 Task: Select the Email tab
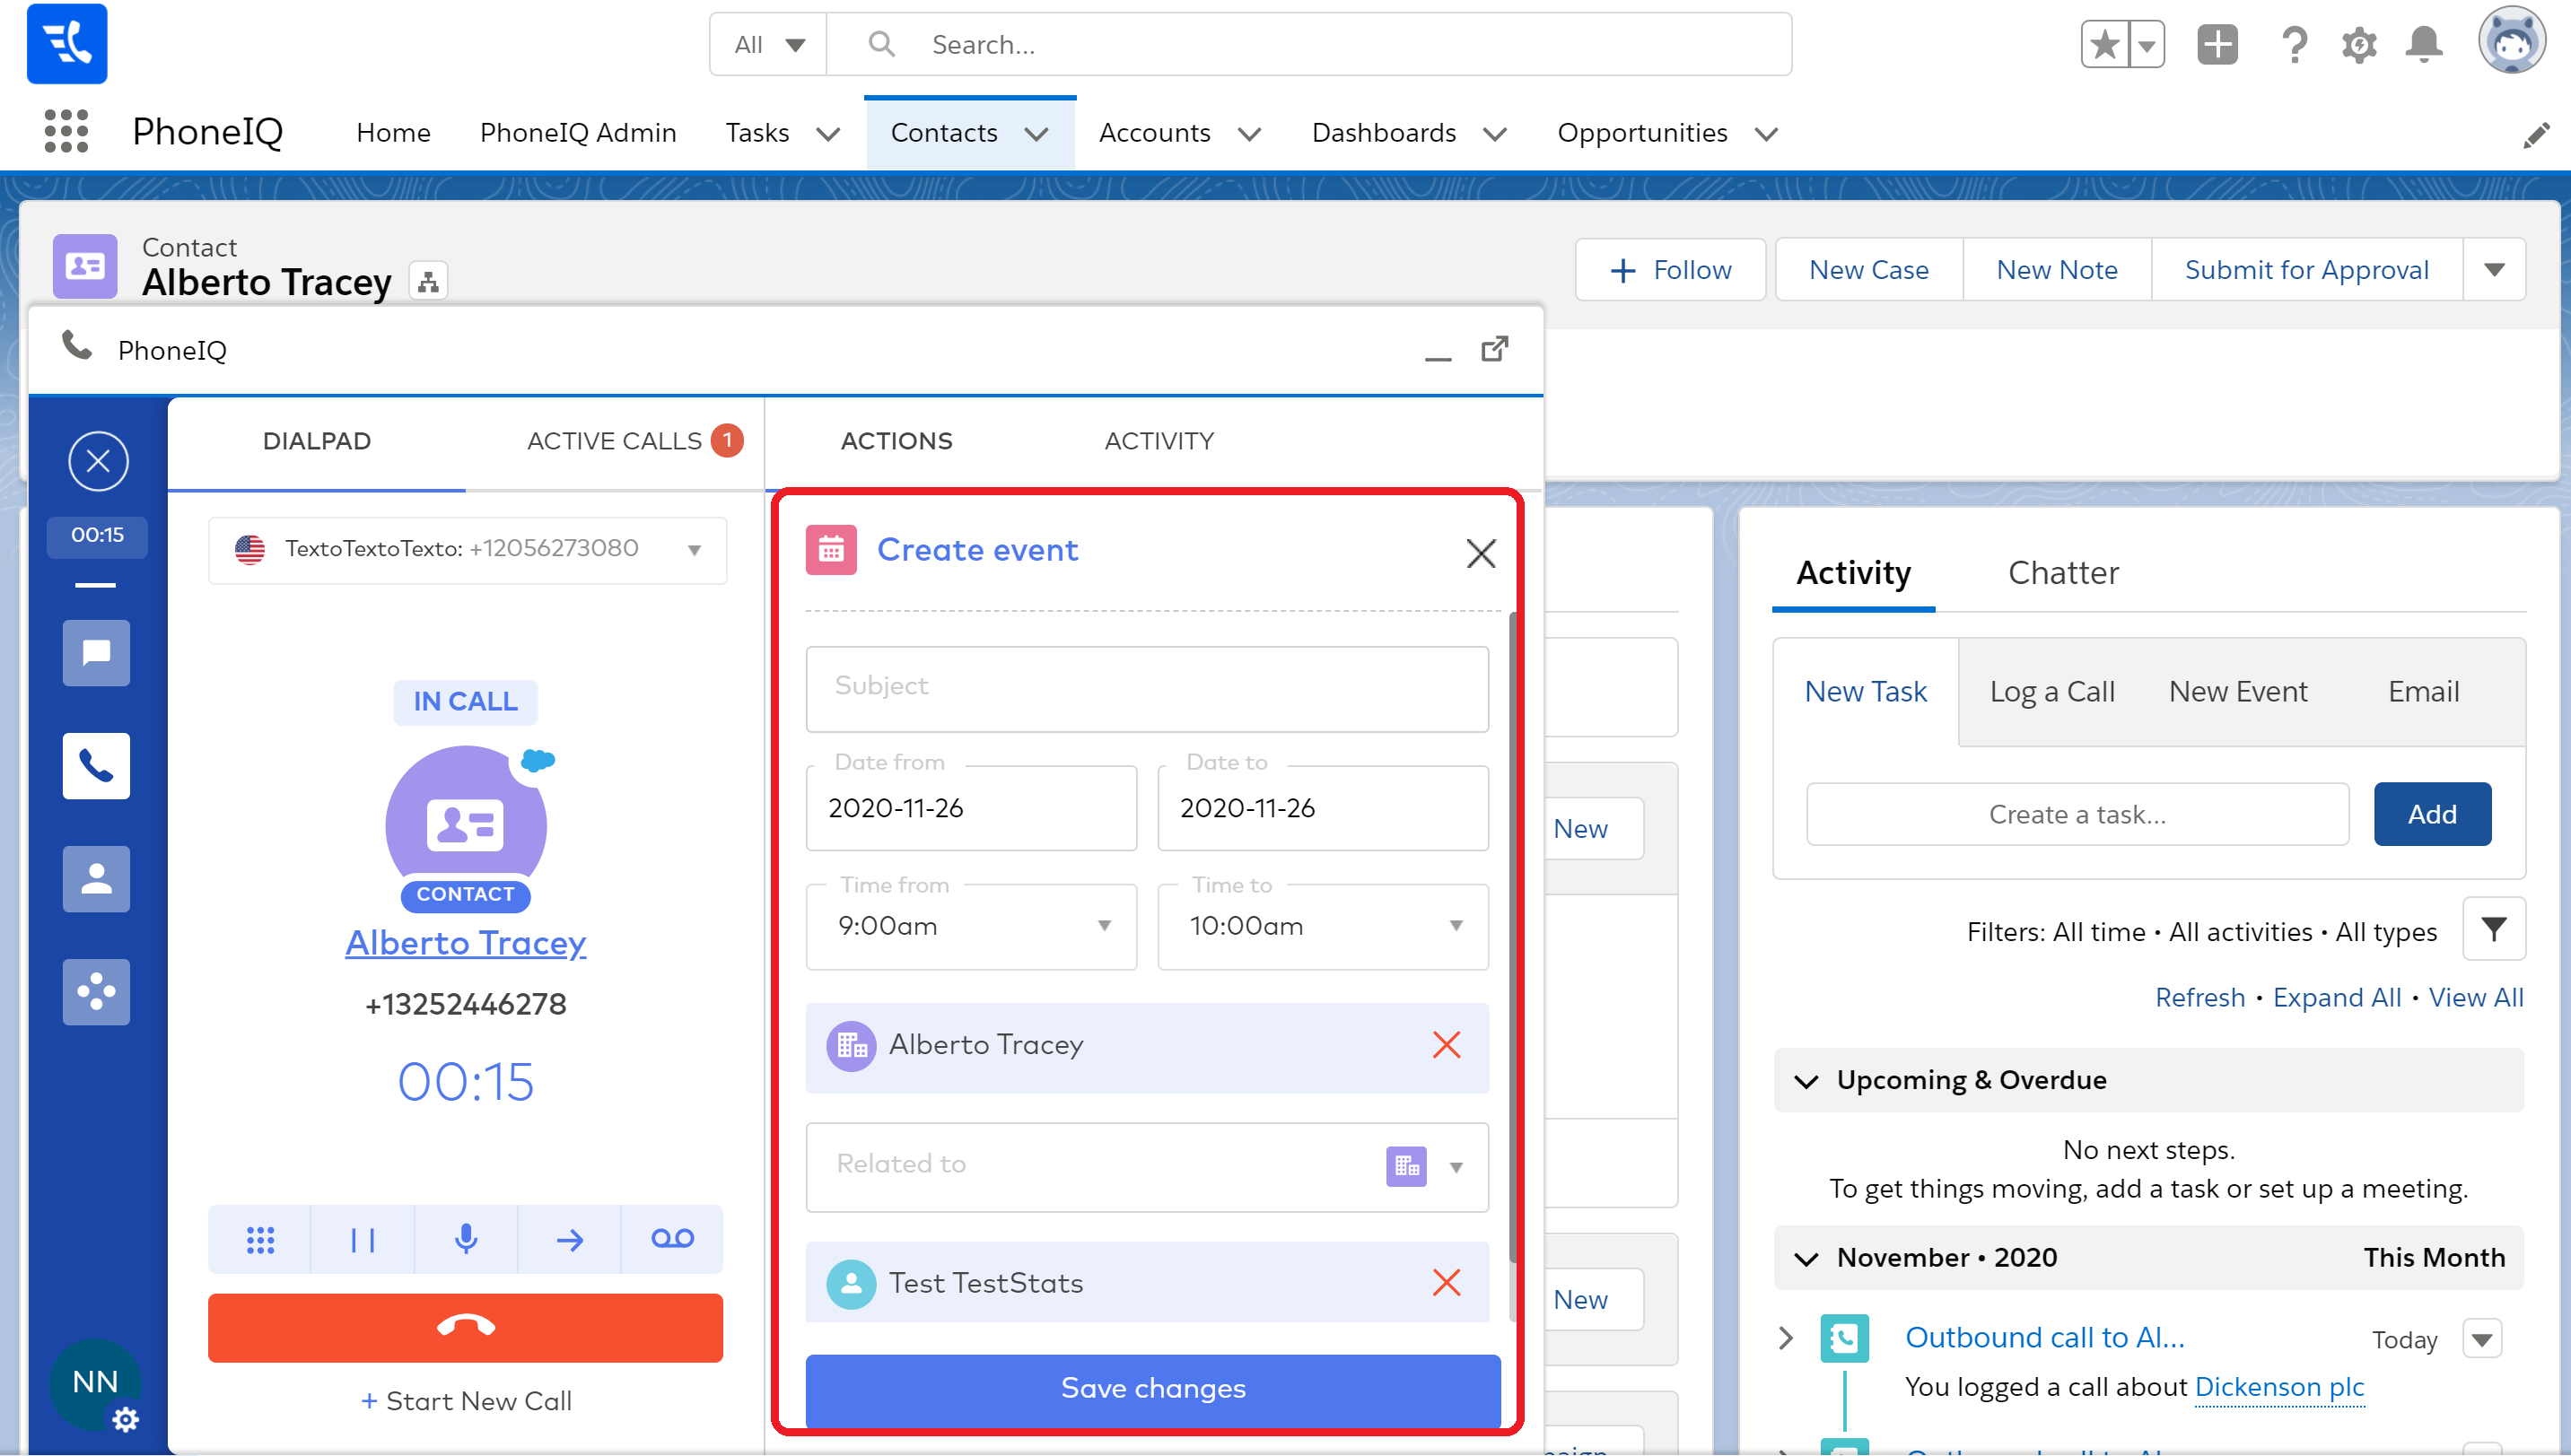coord(2423,692)
